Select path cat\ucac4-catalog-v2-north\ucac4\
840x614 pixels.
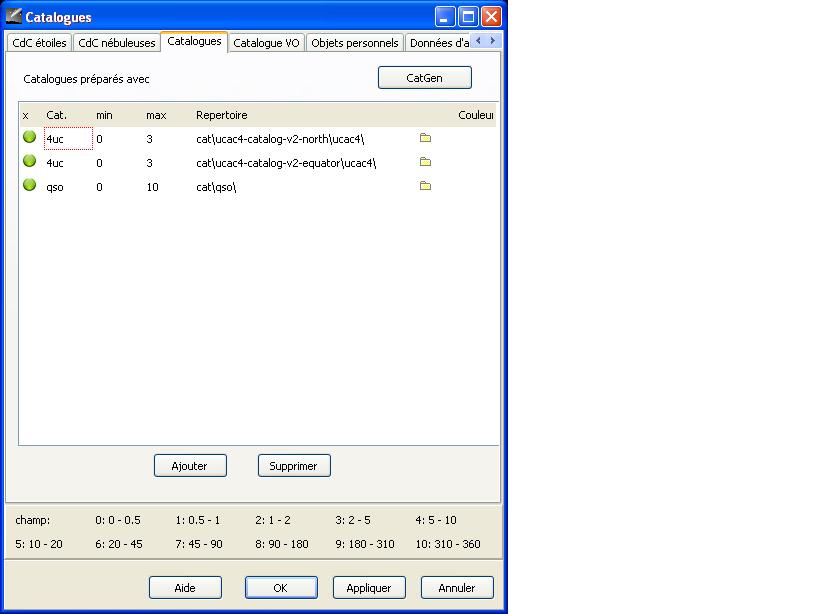tap(280, 139)
